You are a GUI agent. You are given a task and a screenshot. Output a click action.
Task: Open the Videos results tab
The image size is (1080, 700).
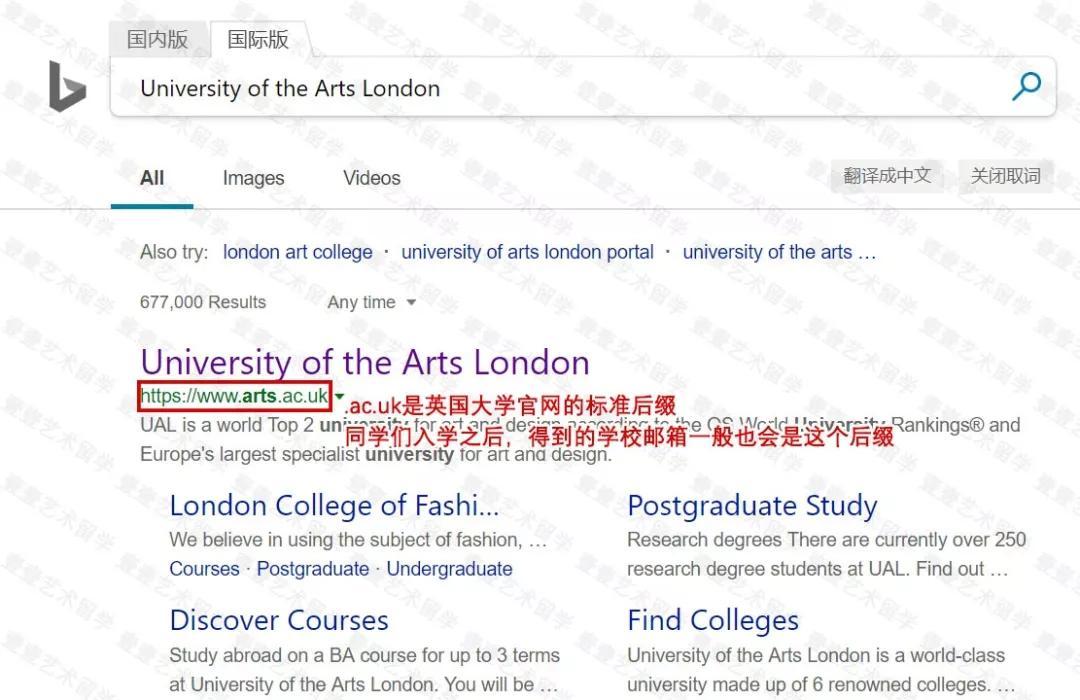coord(371,178)
